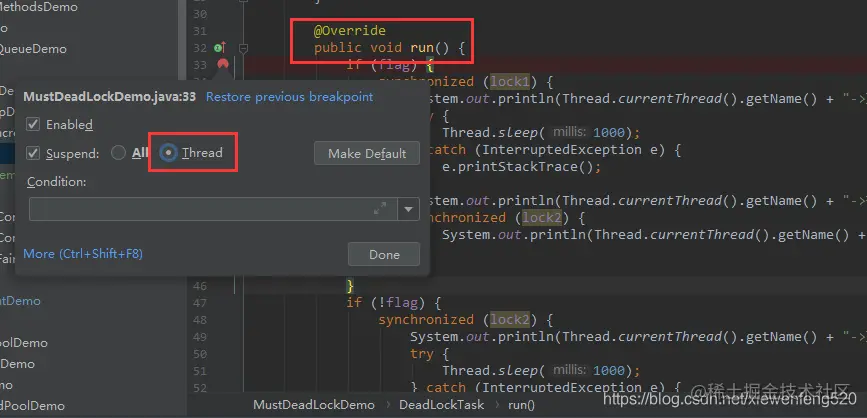Click the closing brace on line 46

(x=349, y=286)
